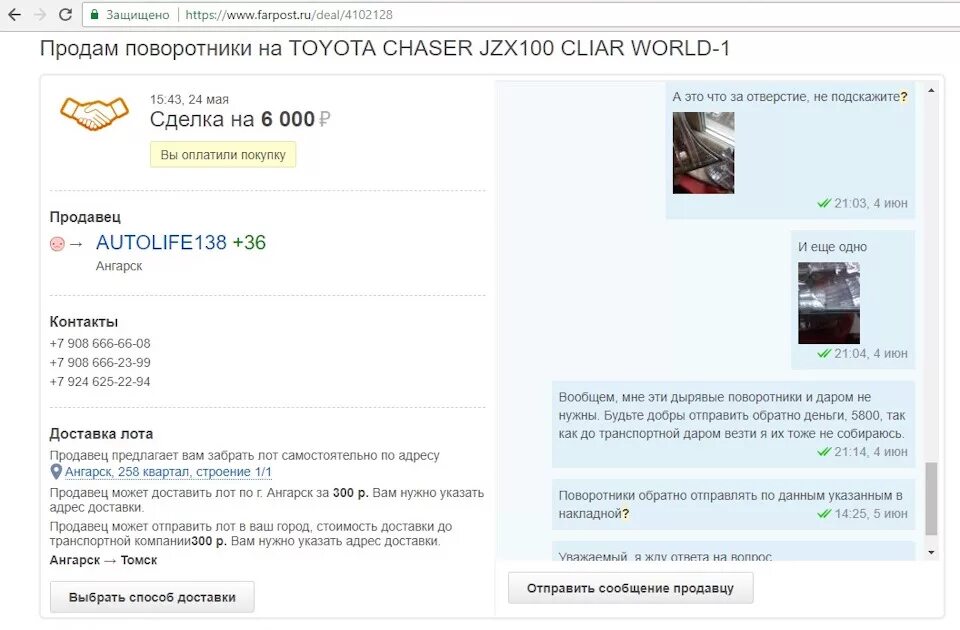Open first photo thumbnail in chat
This screenshot has width=960, height=630.
point(703,153)
